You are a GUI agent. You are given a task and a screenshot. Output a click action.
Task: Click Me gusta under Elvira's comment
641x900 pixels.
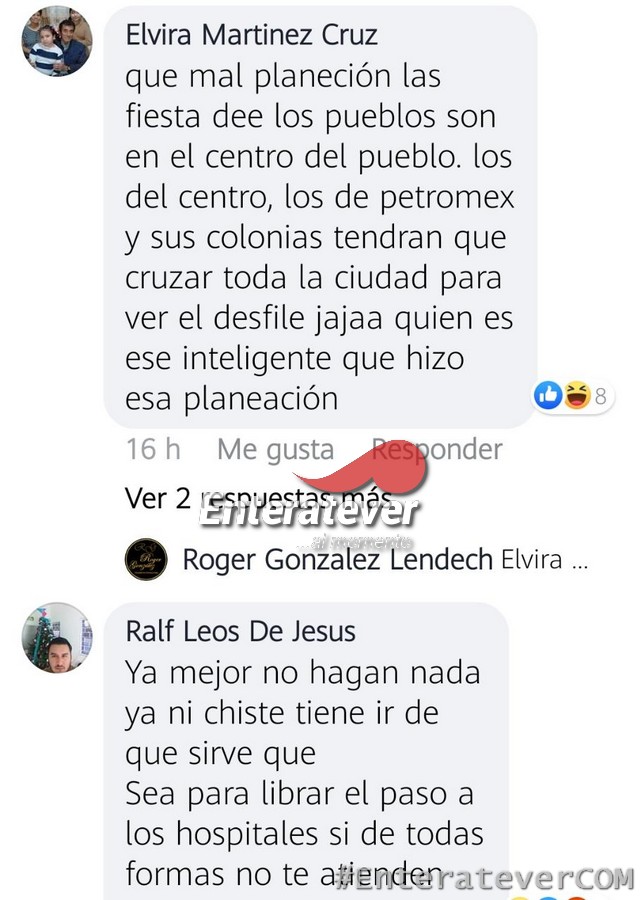point(275,449)
